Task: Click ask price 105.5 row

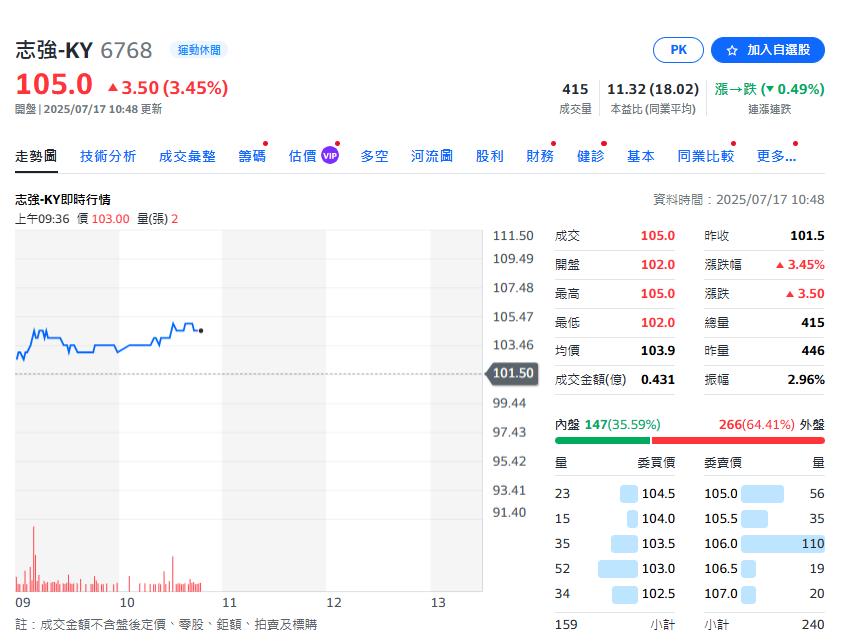Action: pos(764,518)
